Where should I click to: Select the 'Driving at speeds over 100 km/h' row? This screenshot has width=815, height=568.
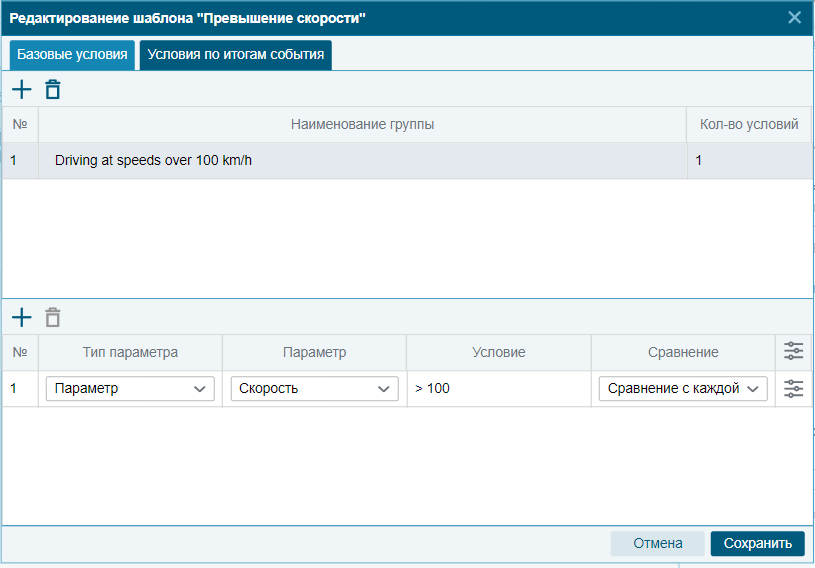point(360,160)
